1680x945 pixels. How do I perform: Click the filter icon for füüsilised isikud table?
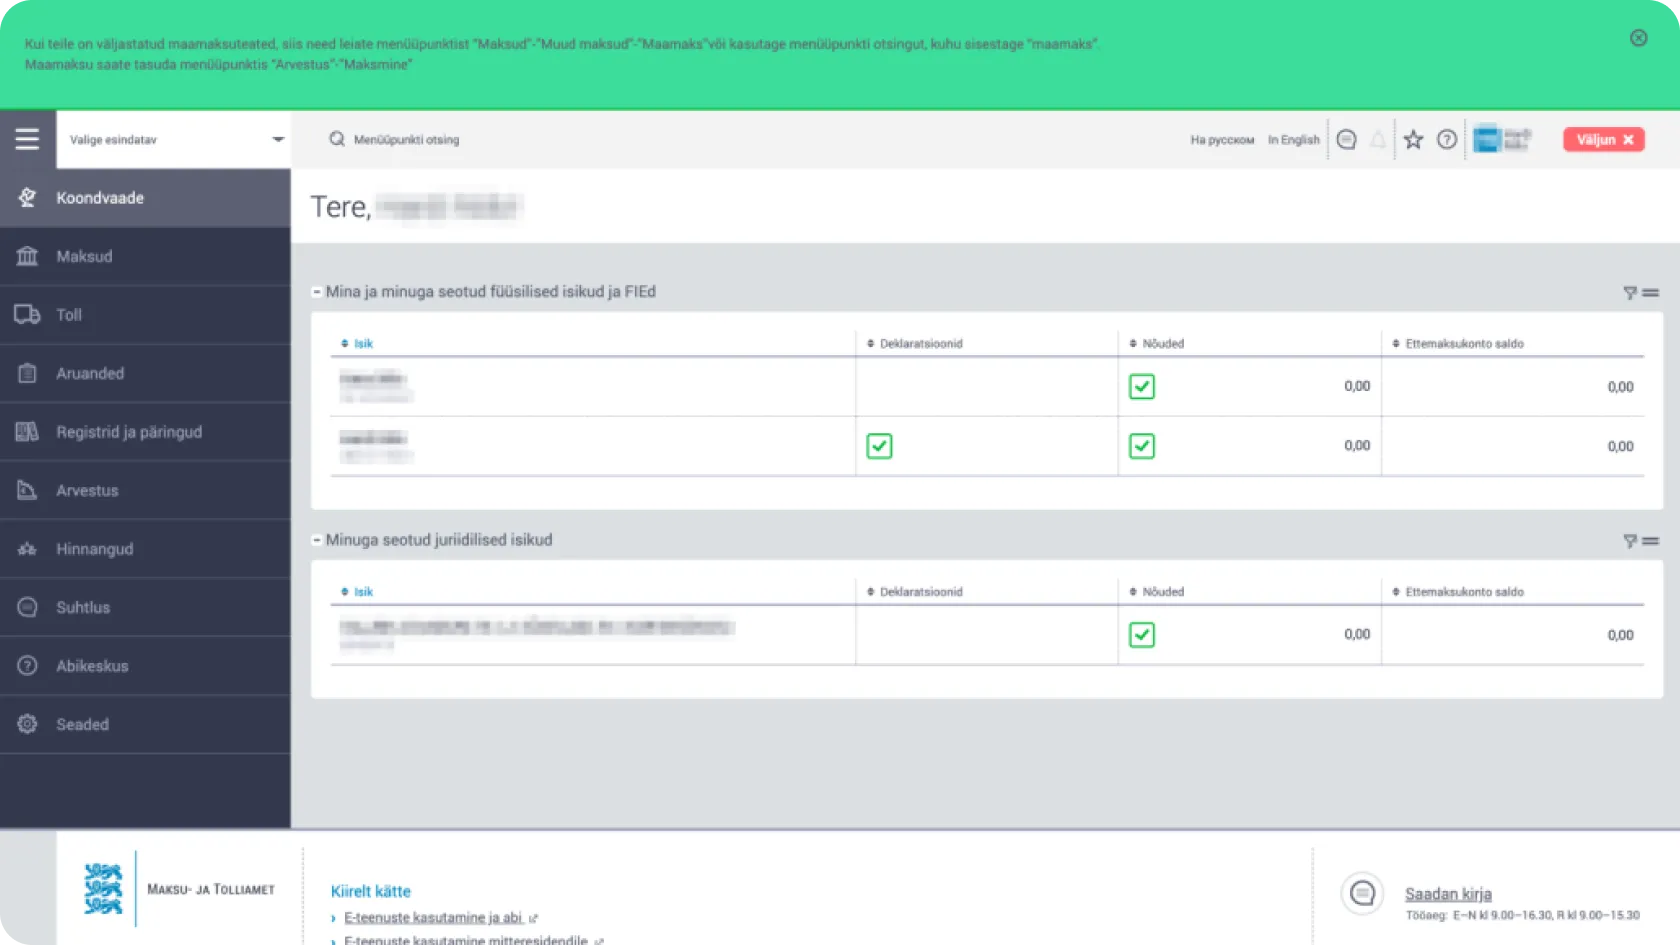1629,293
